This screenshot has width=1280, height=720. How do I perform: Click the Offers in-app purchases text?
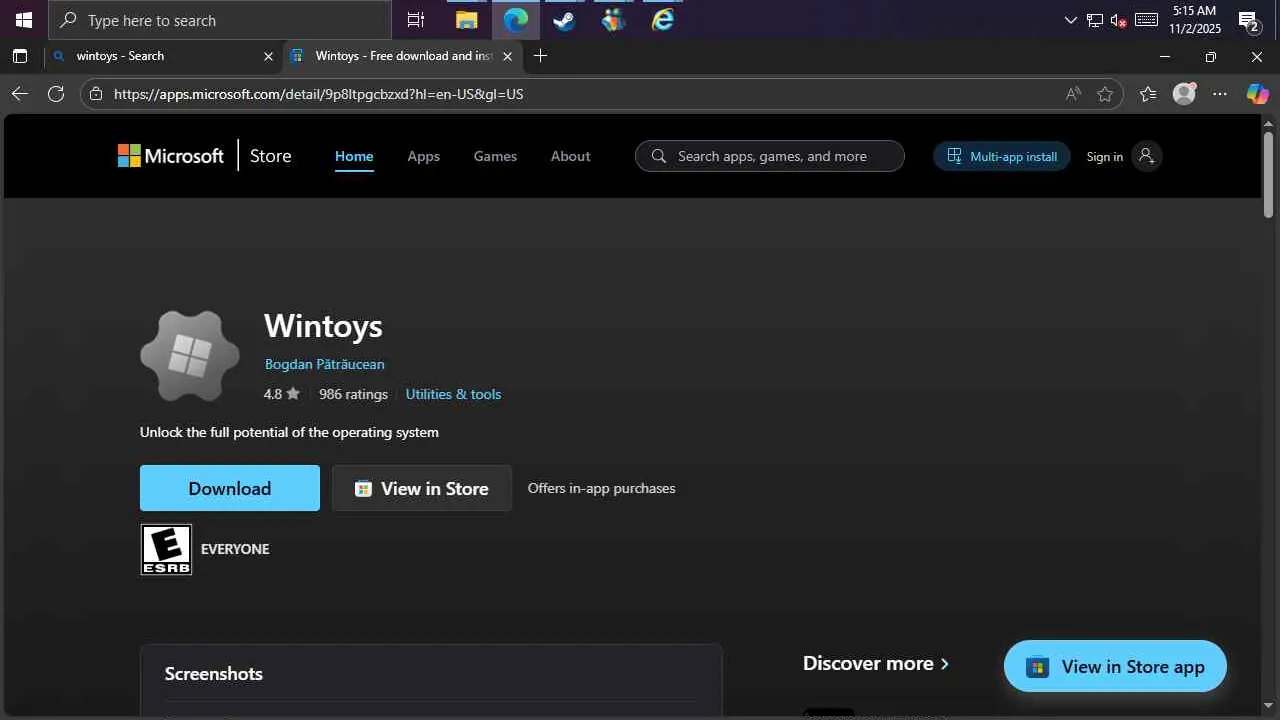coord(601,488)
